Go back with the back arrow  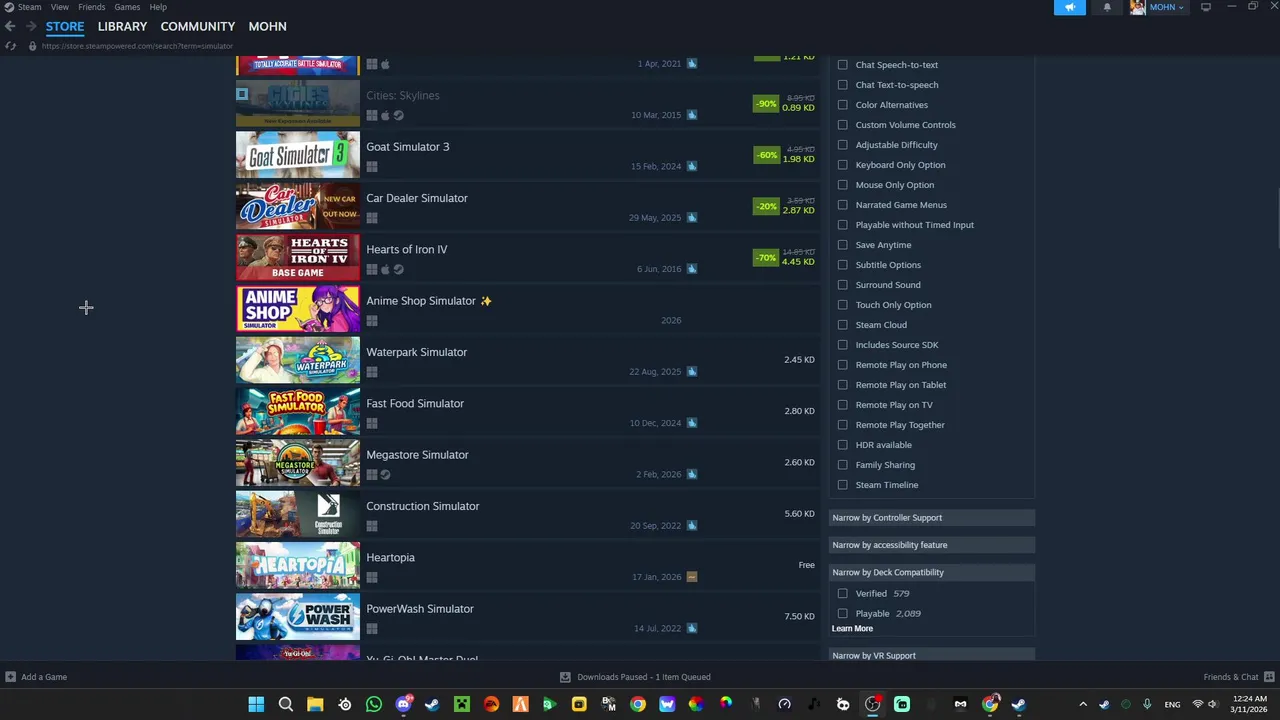(10, 26)
